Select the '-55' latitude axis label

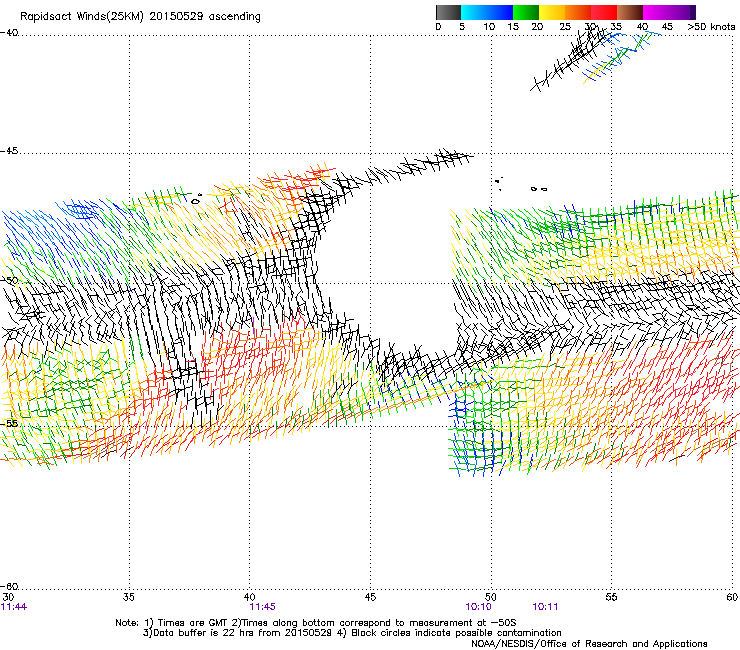pyautogui.click(x=9, y=424)
